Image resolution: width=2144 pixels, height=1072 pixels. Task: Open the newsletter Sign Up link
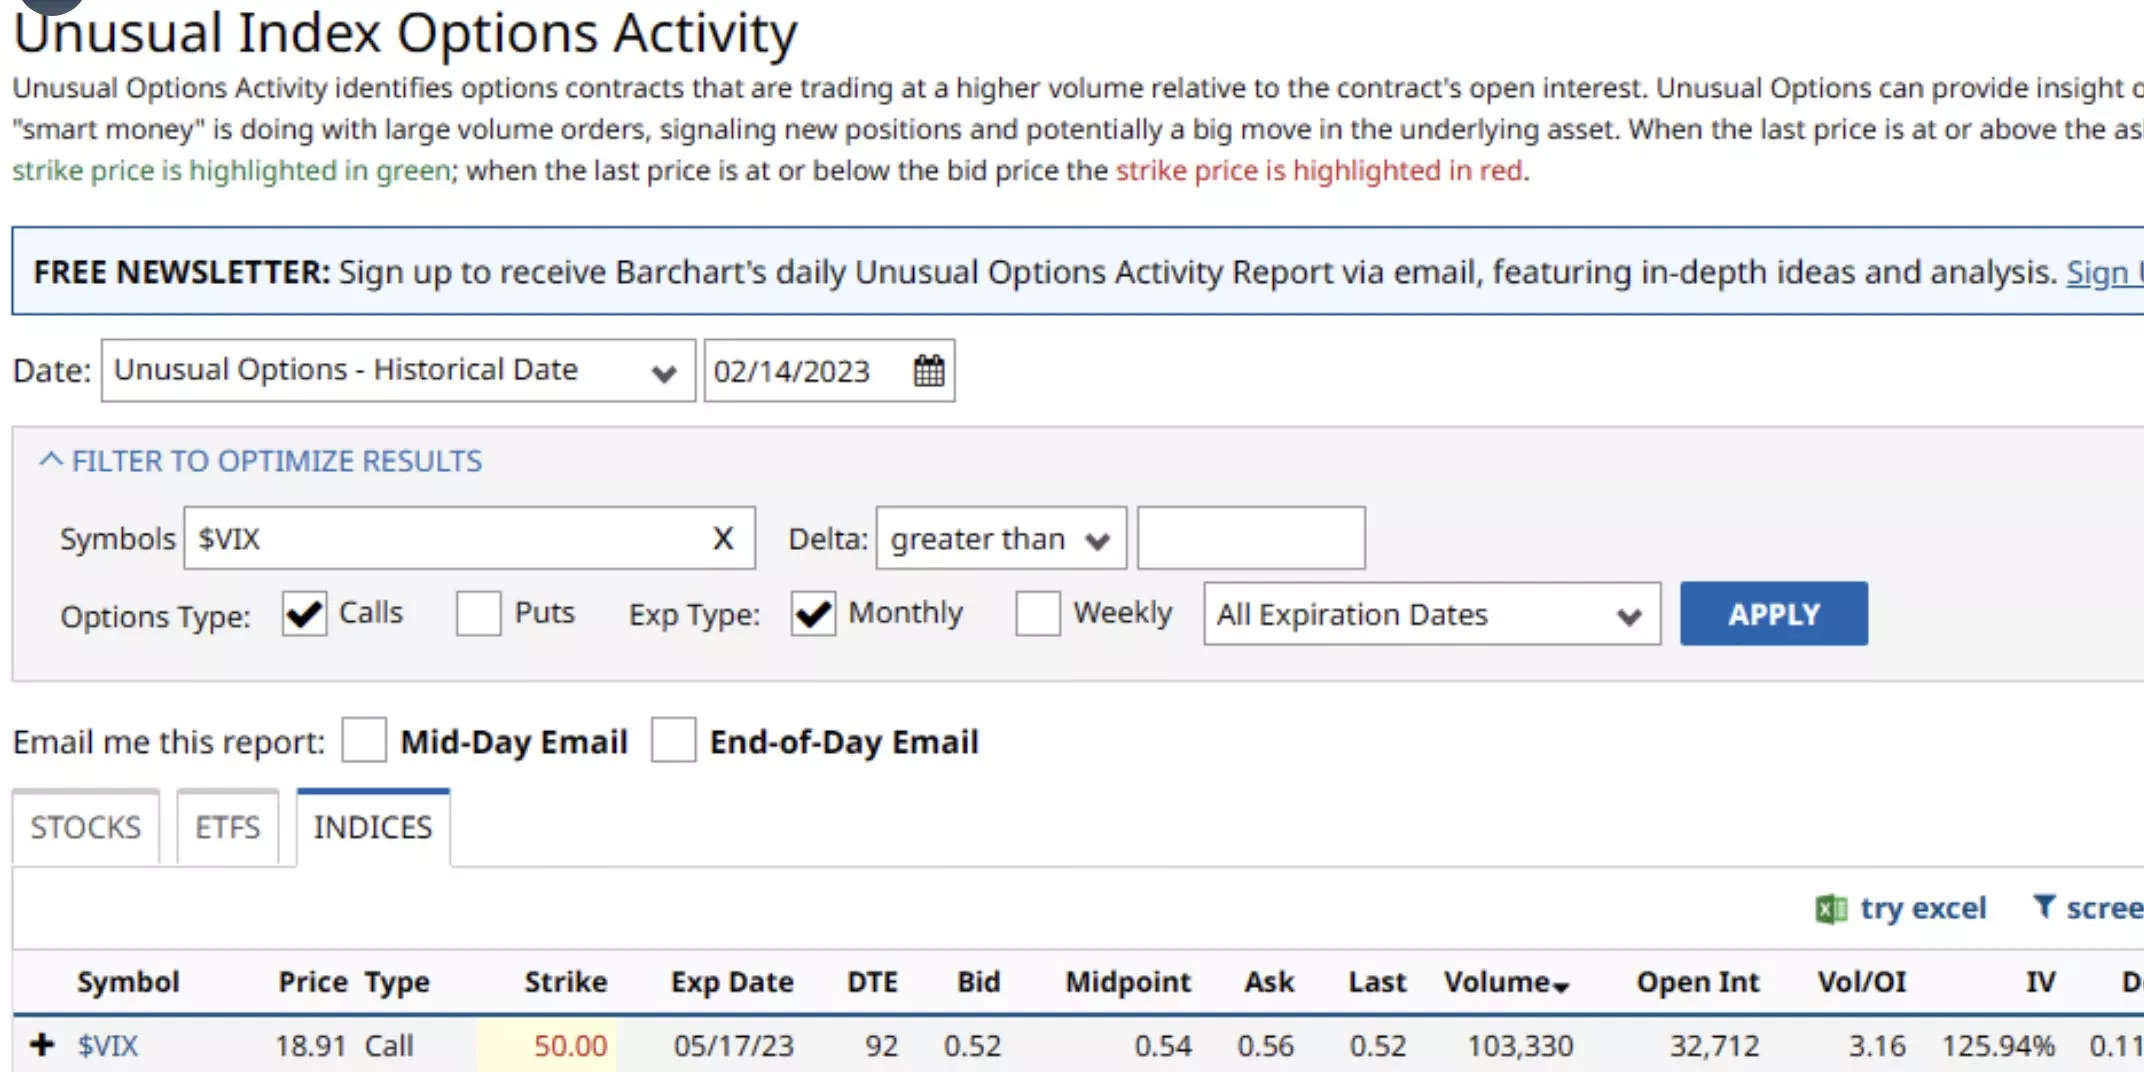point(2103,272)
